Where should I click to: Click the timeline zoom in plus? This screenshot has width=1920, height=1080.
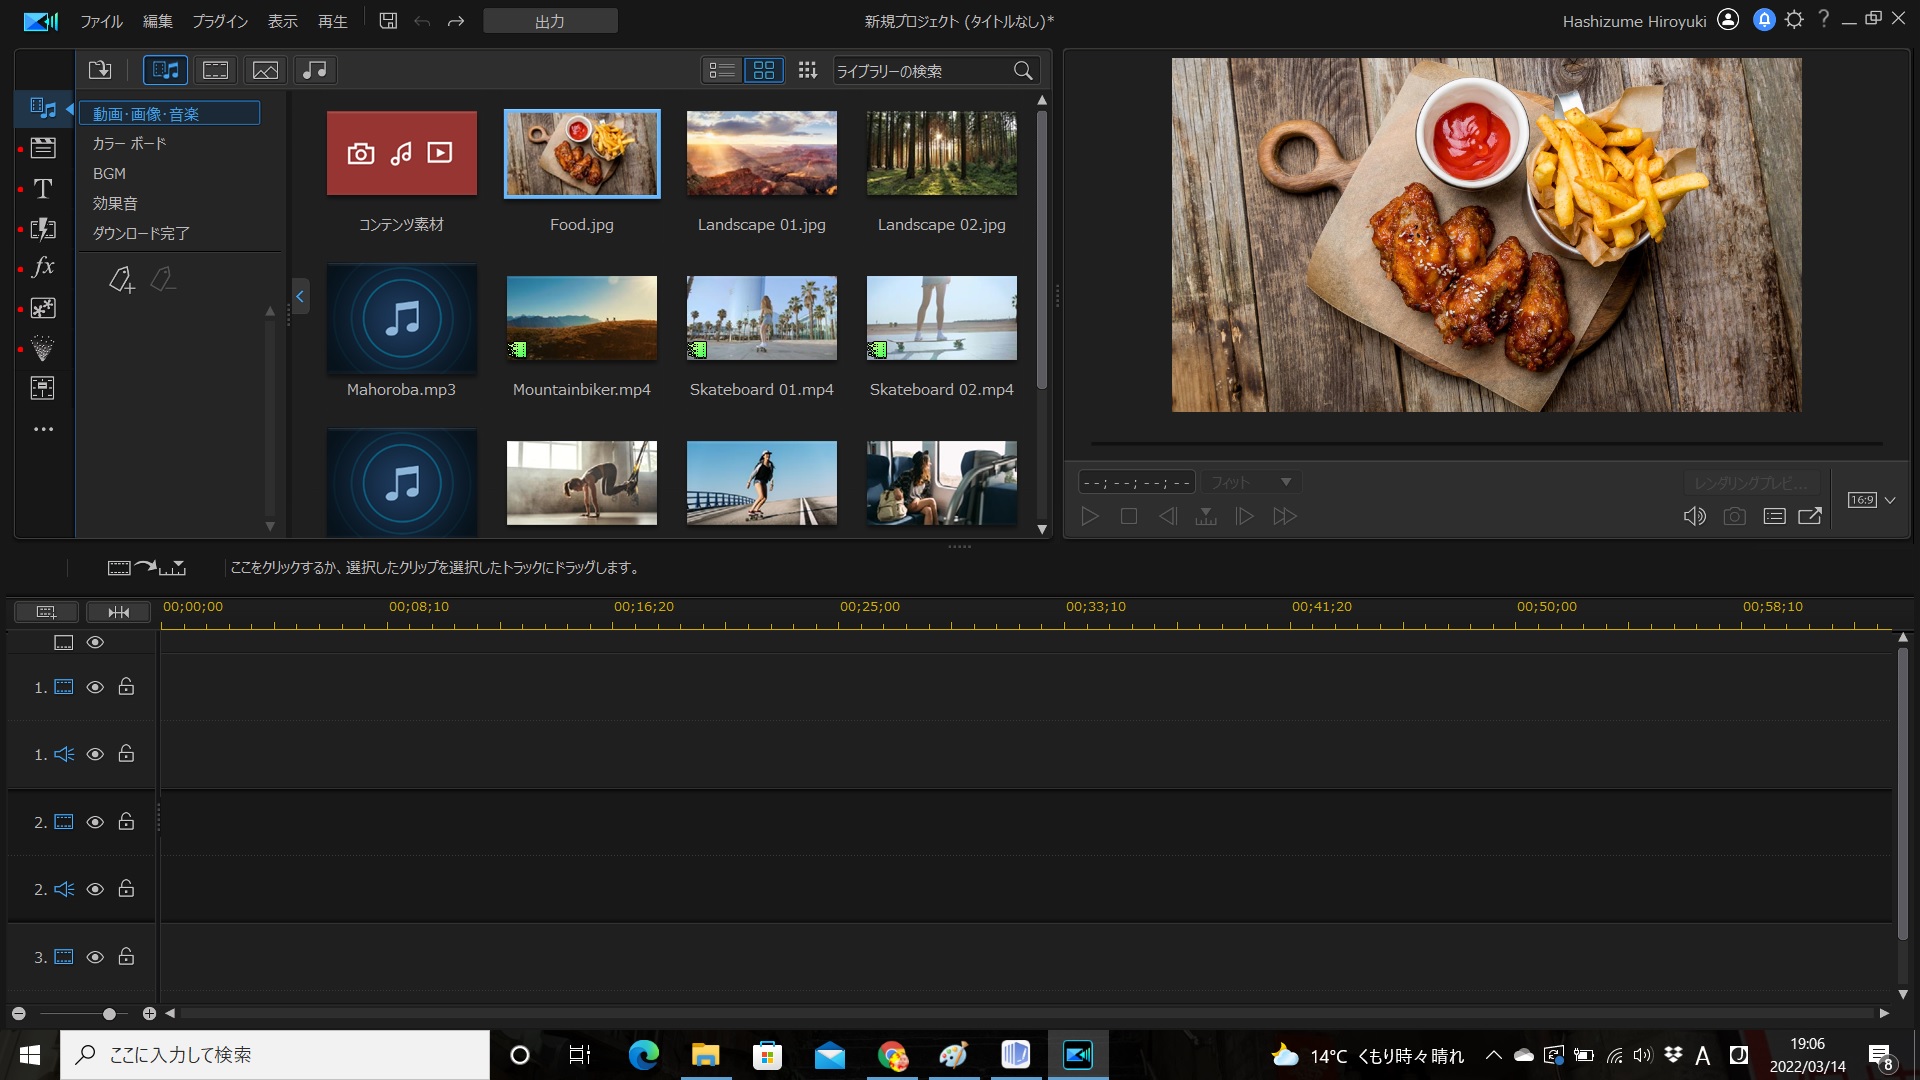pos(149,1014)
